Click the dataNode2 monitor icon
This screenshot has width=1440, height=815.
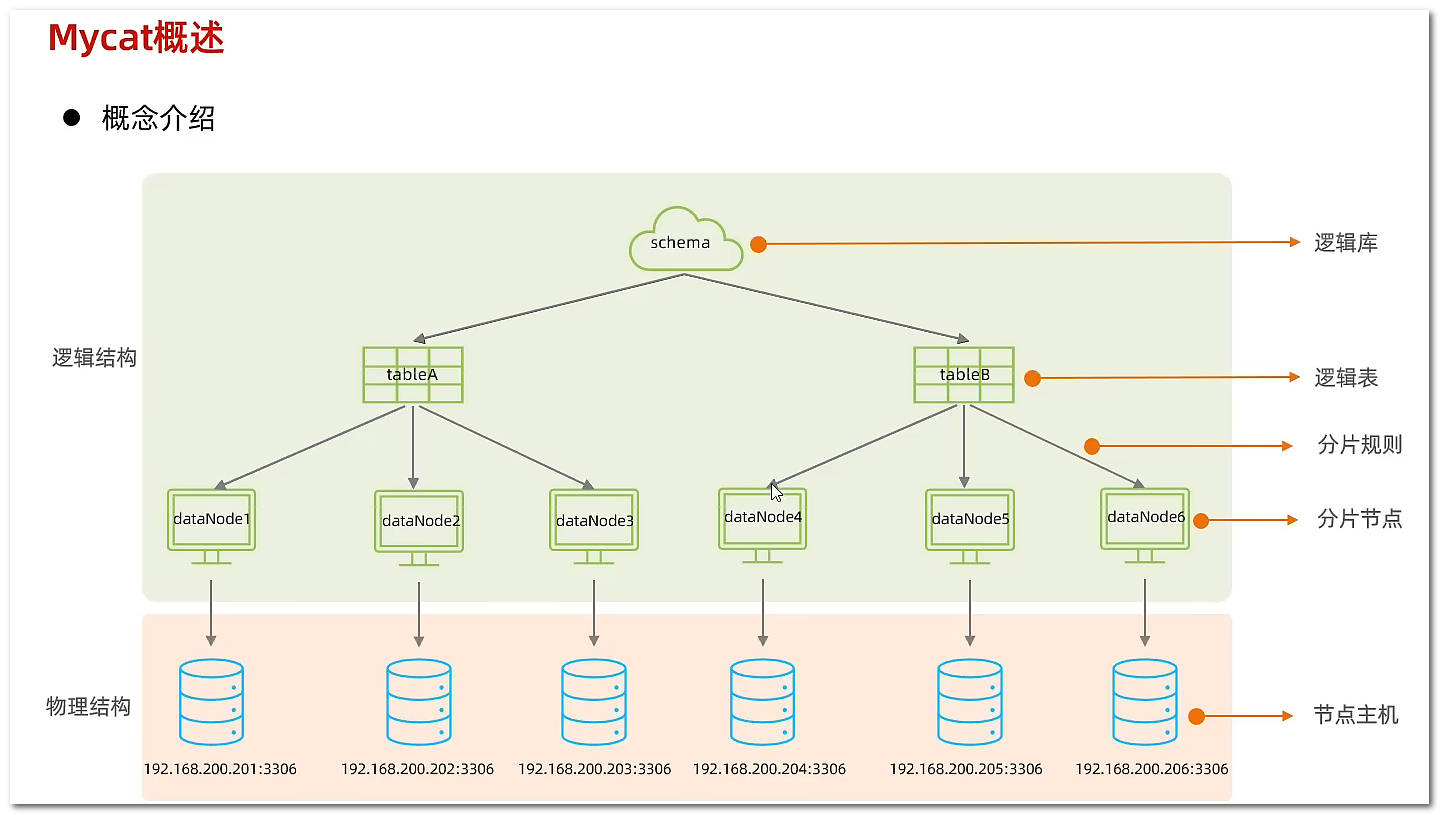pyautogui.click(x=419, y=528)
